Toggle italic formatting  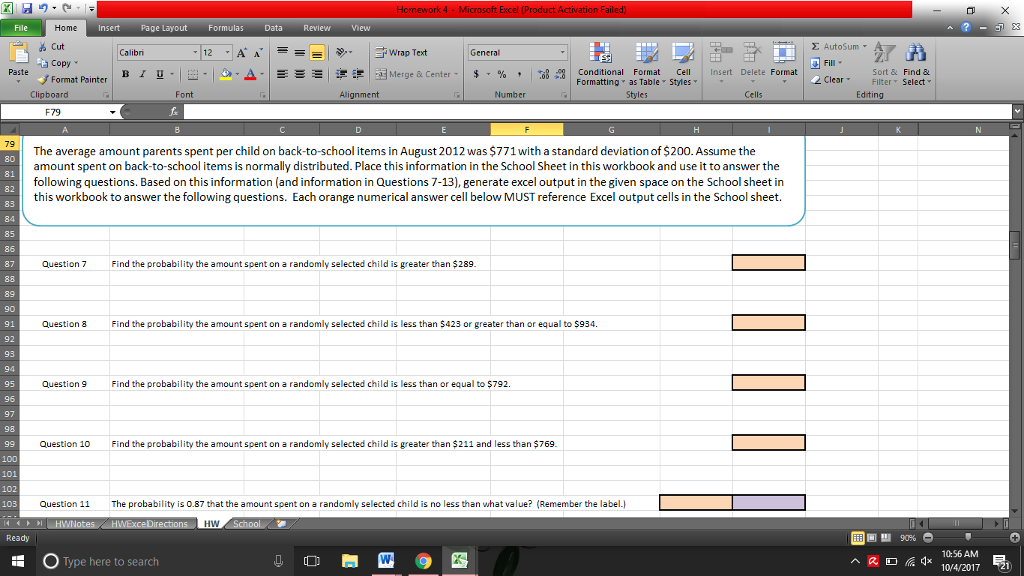(140, 74)
